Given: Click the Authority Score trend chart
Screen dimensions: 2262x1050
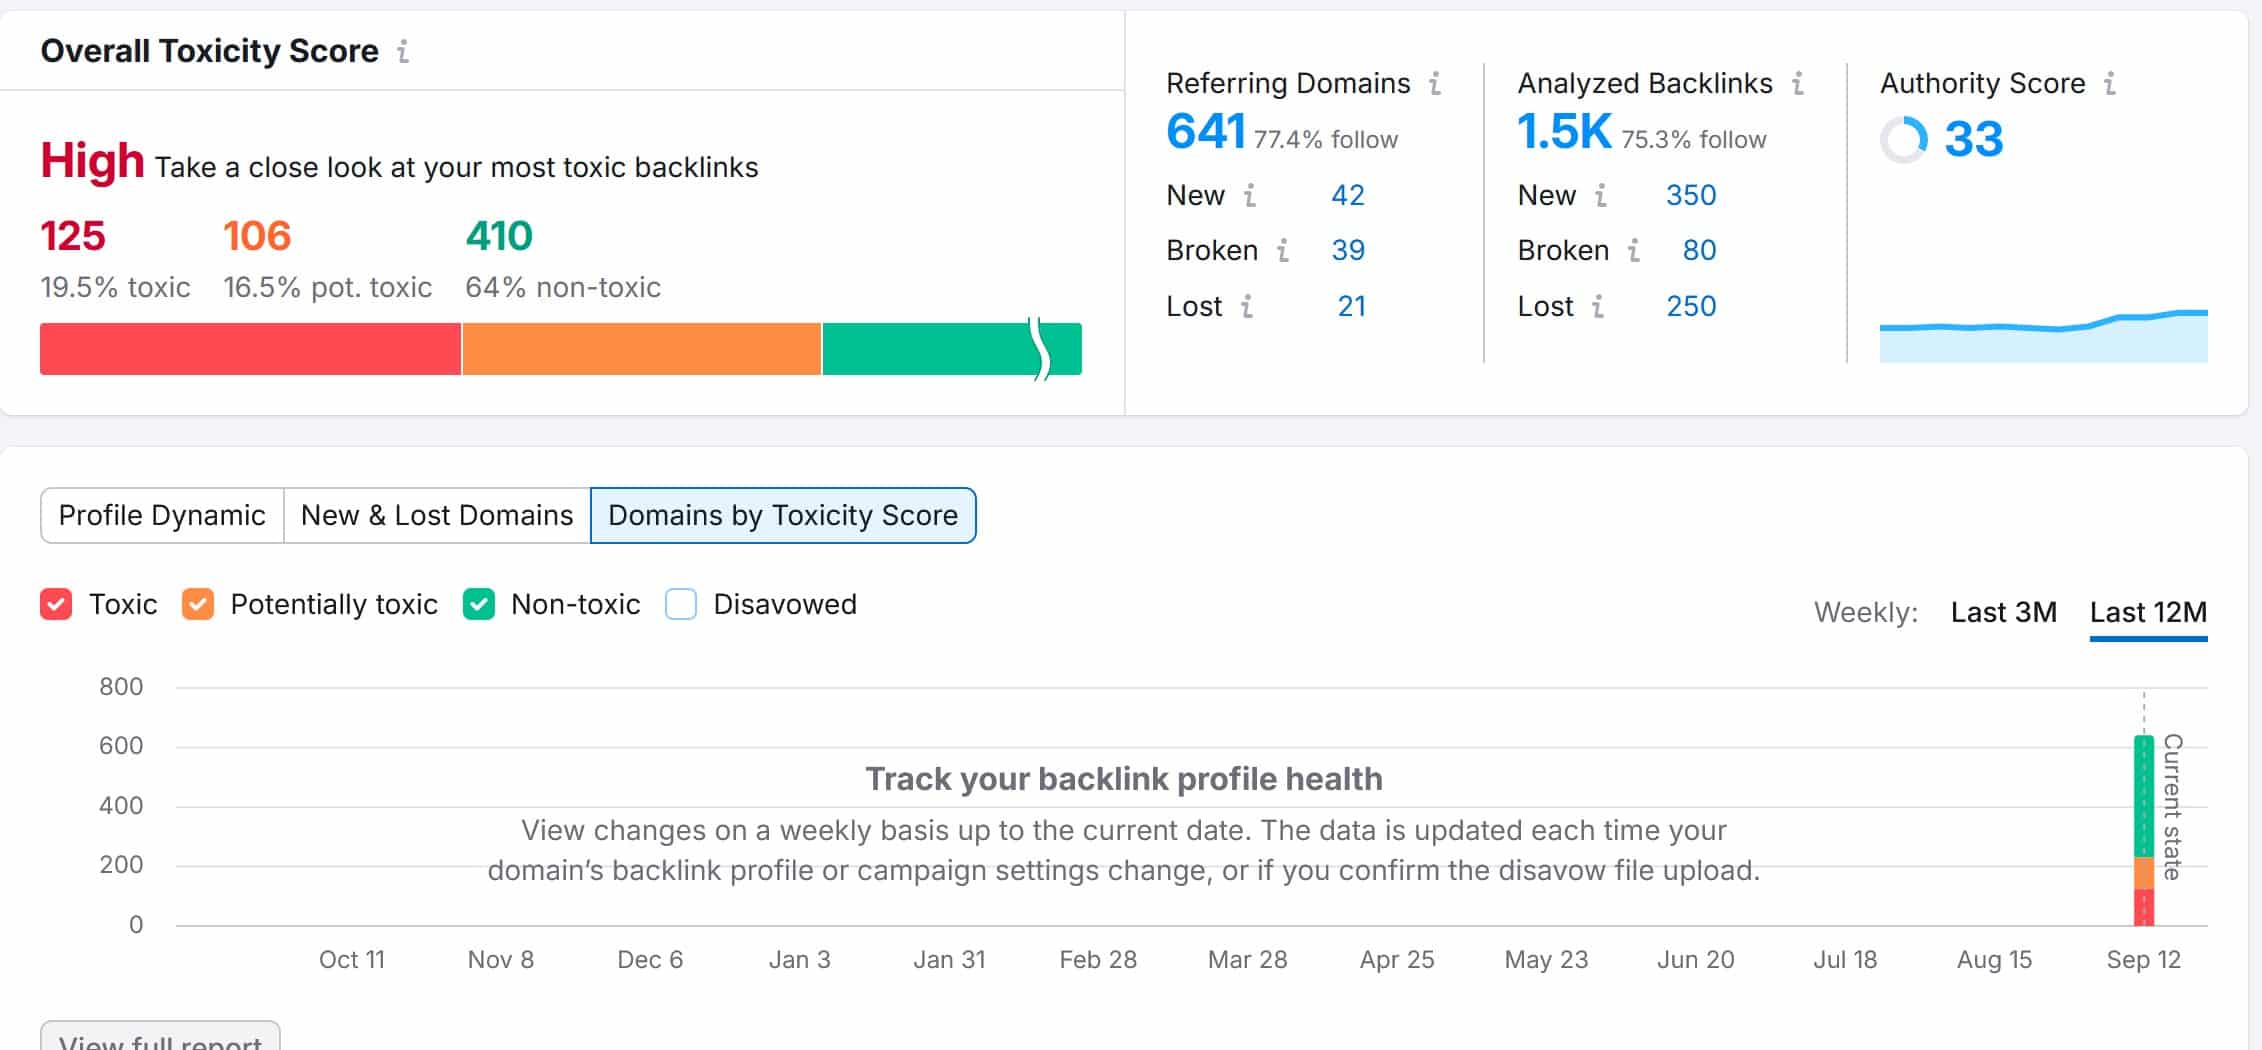Looking at the screenshot, I should pos(2044,337).
